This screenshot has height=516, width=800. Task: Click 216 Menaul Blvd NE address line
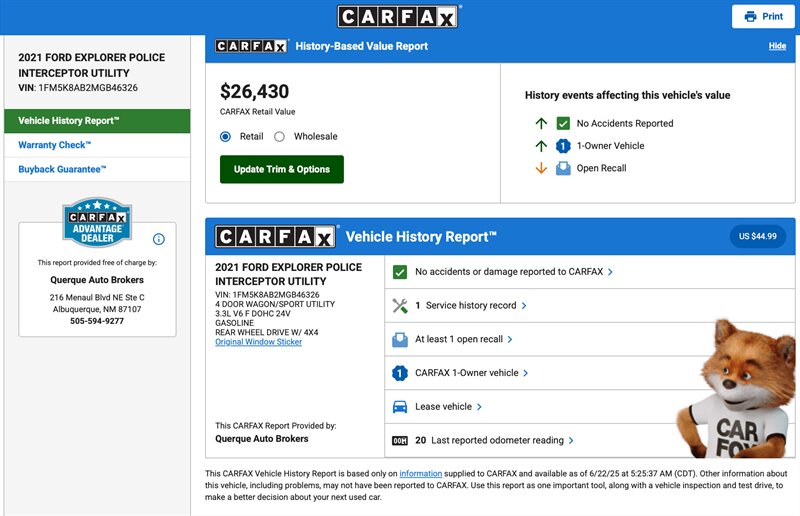pyautogui.click(x=97, y=297)
